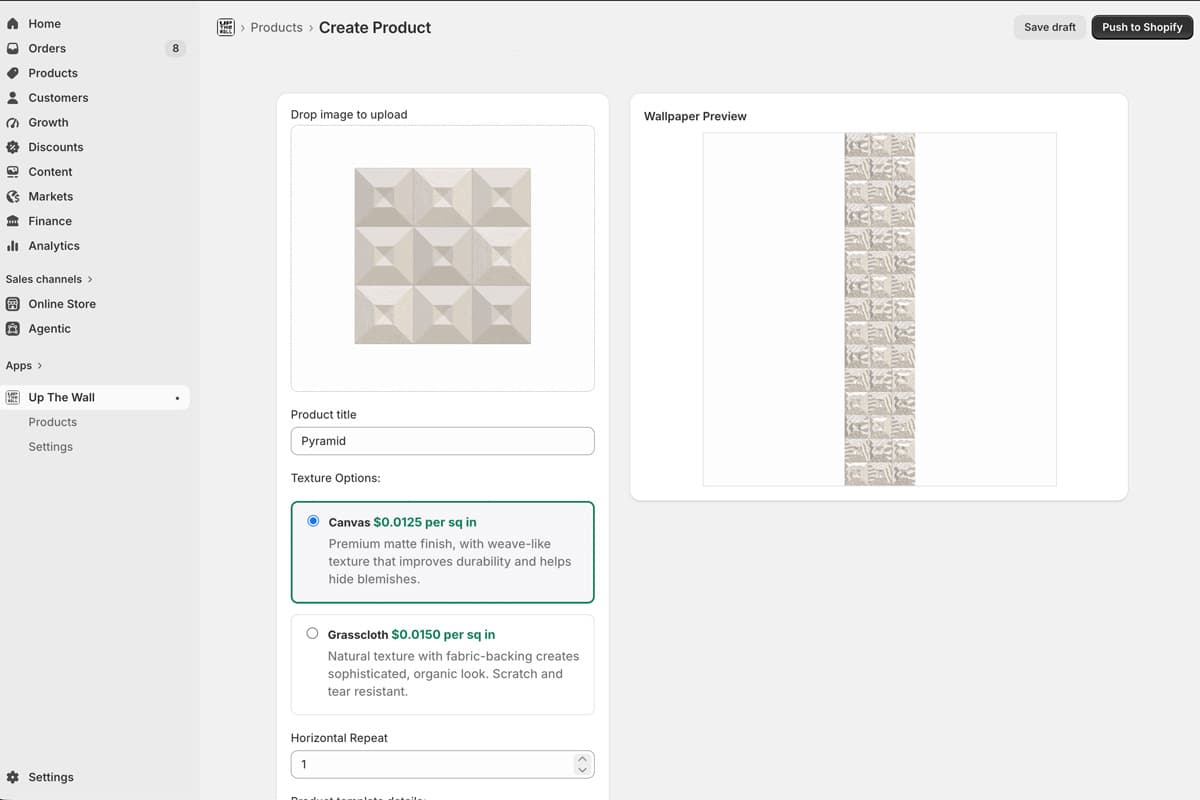This screenshot has height=800, width=1200.
Task: Click the Products tag icon in main sidebar
Action: [13, 73]
